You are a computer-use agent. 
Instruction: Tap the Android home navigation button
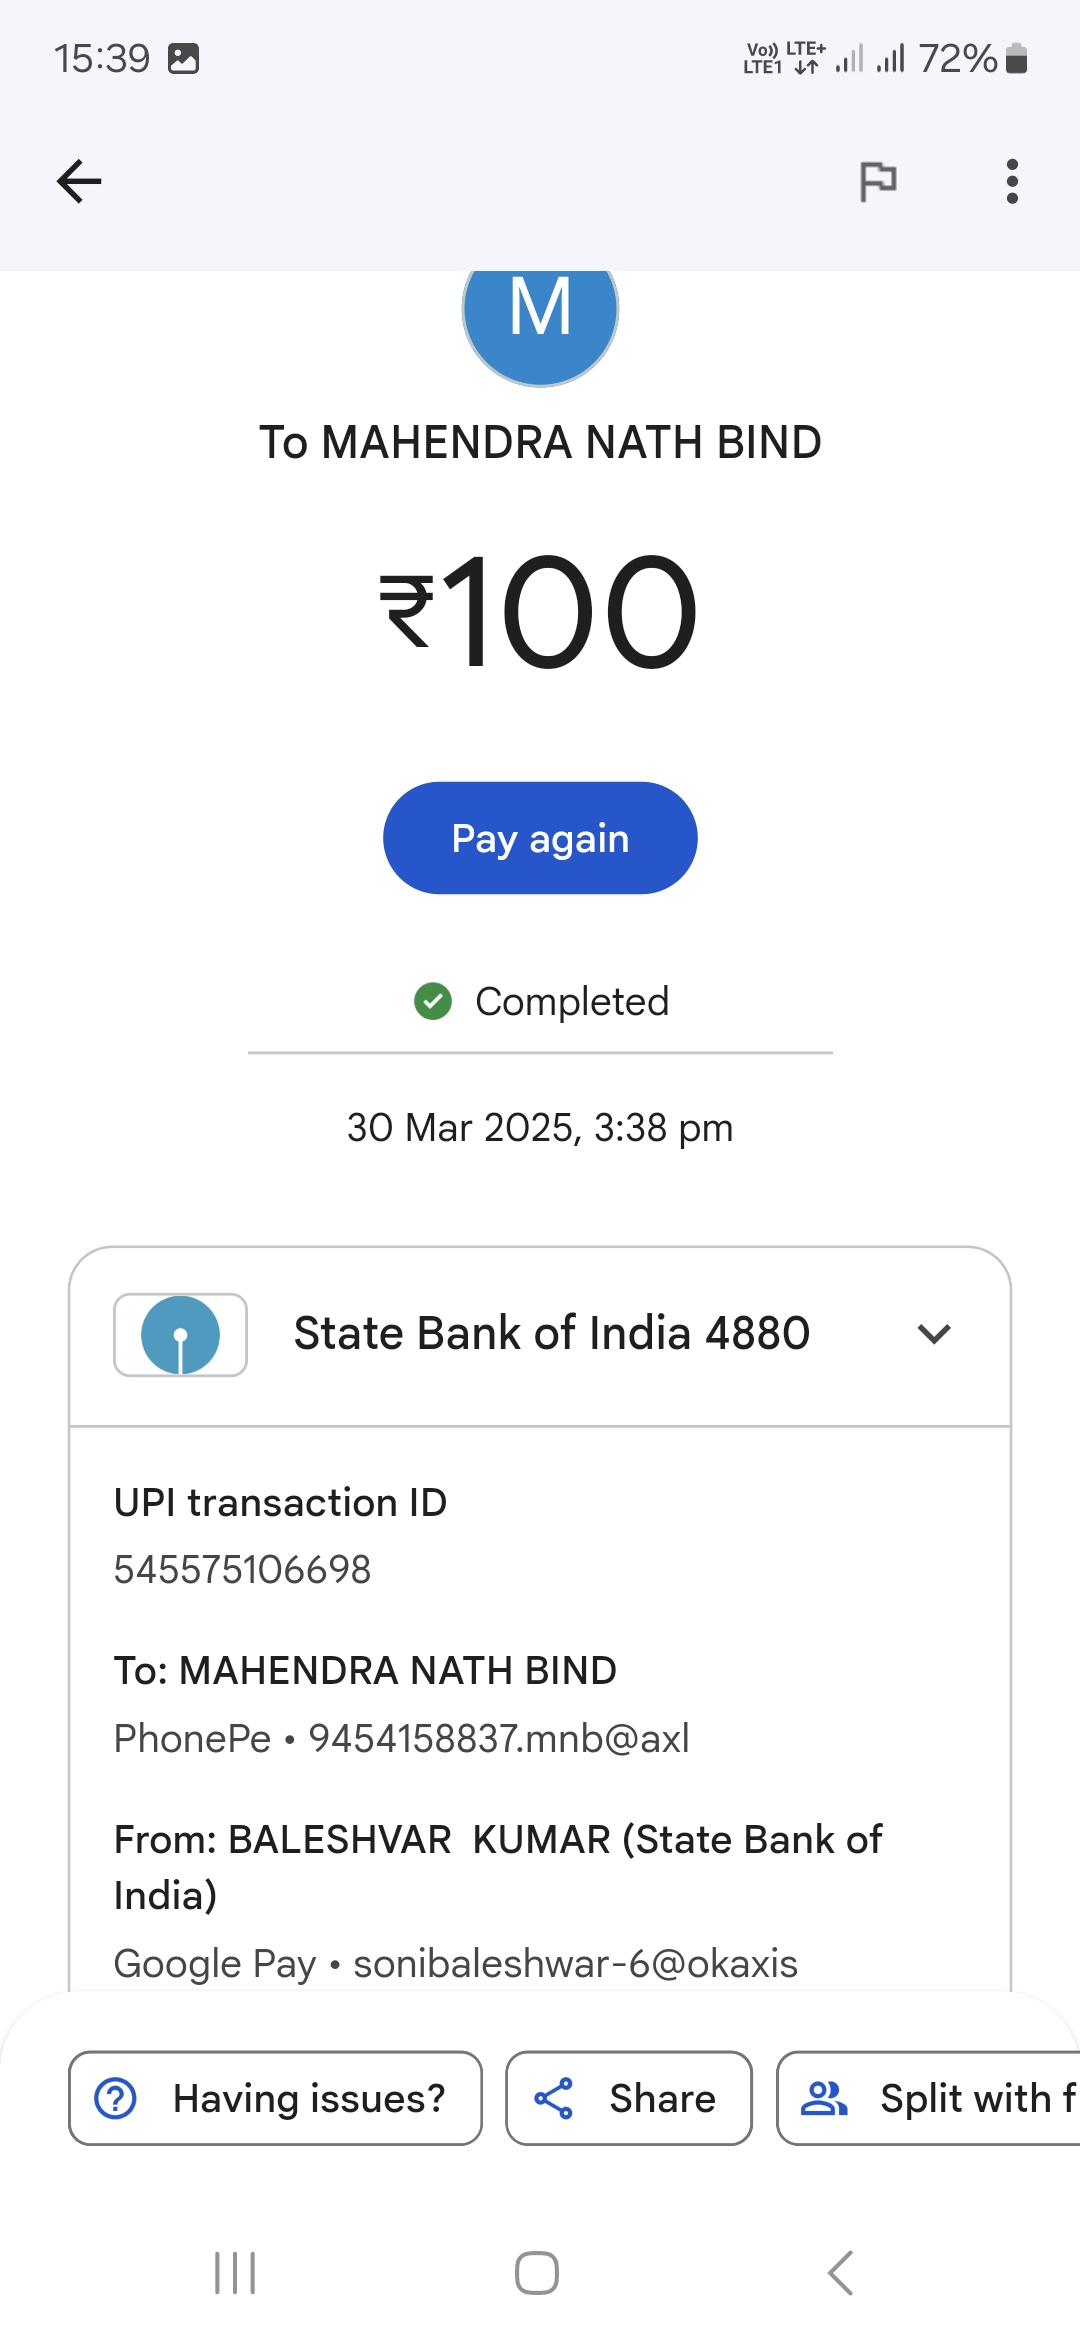pyautogui.click(x=537, y=2273)
